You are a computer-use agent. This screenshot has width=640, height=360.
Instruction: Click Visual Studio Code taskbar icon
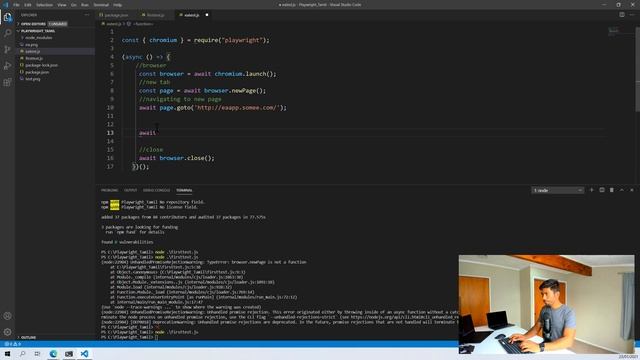point(84,354)
